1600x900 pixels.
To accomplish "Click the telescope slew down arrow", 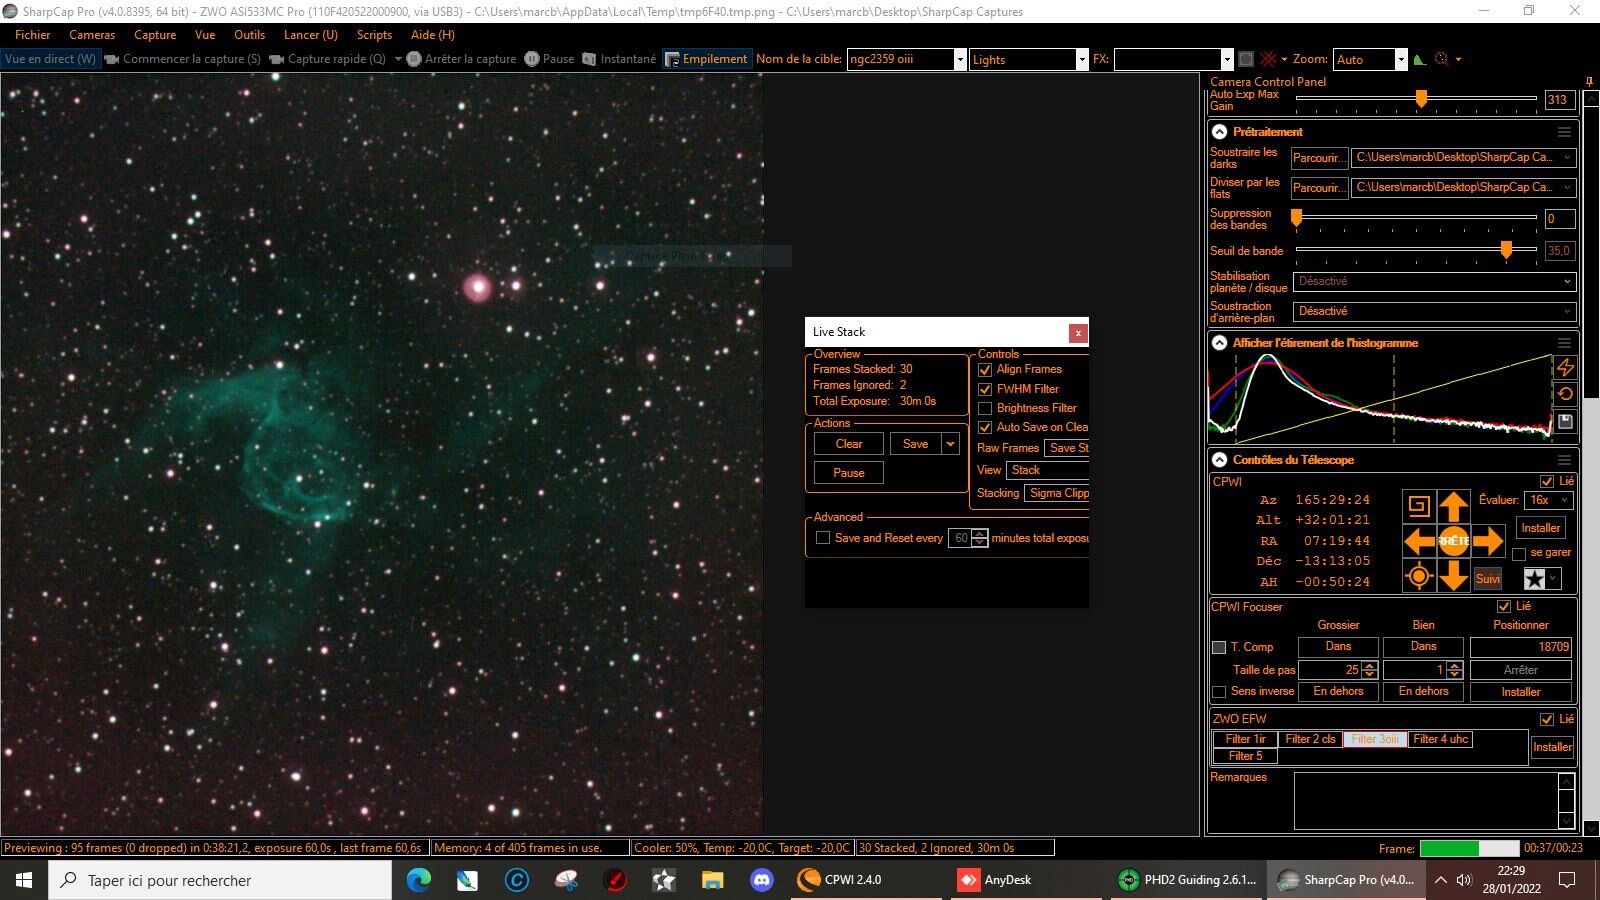I will click(1453, 576).
